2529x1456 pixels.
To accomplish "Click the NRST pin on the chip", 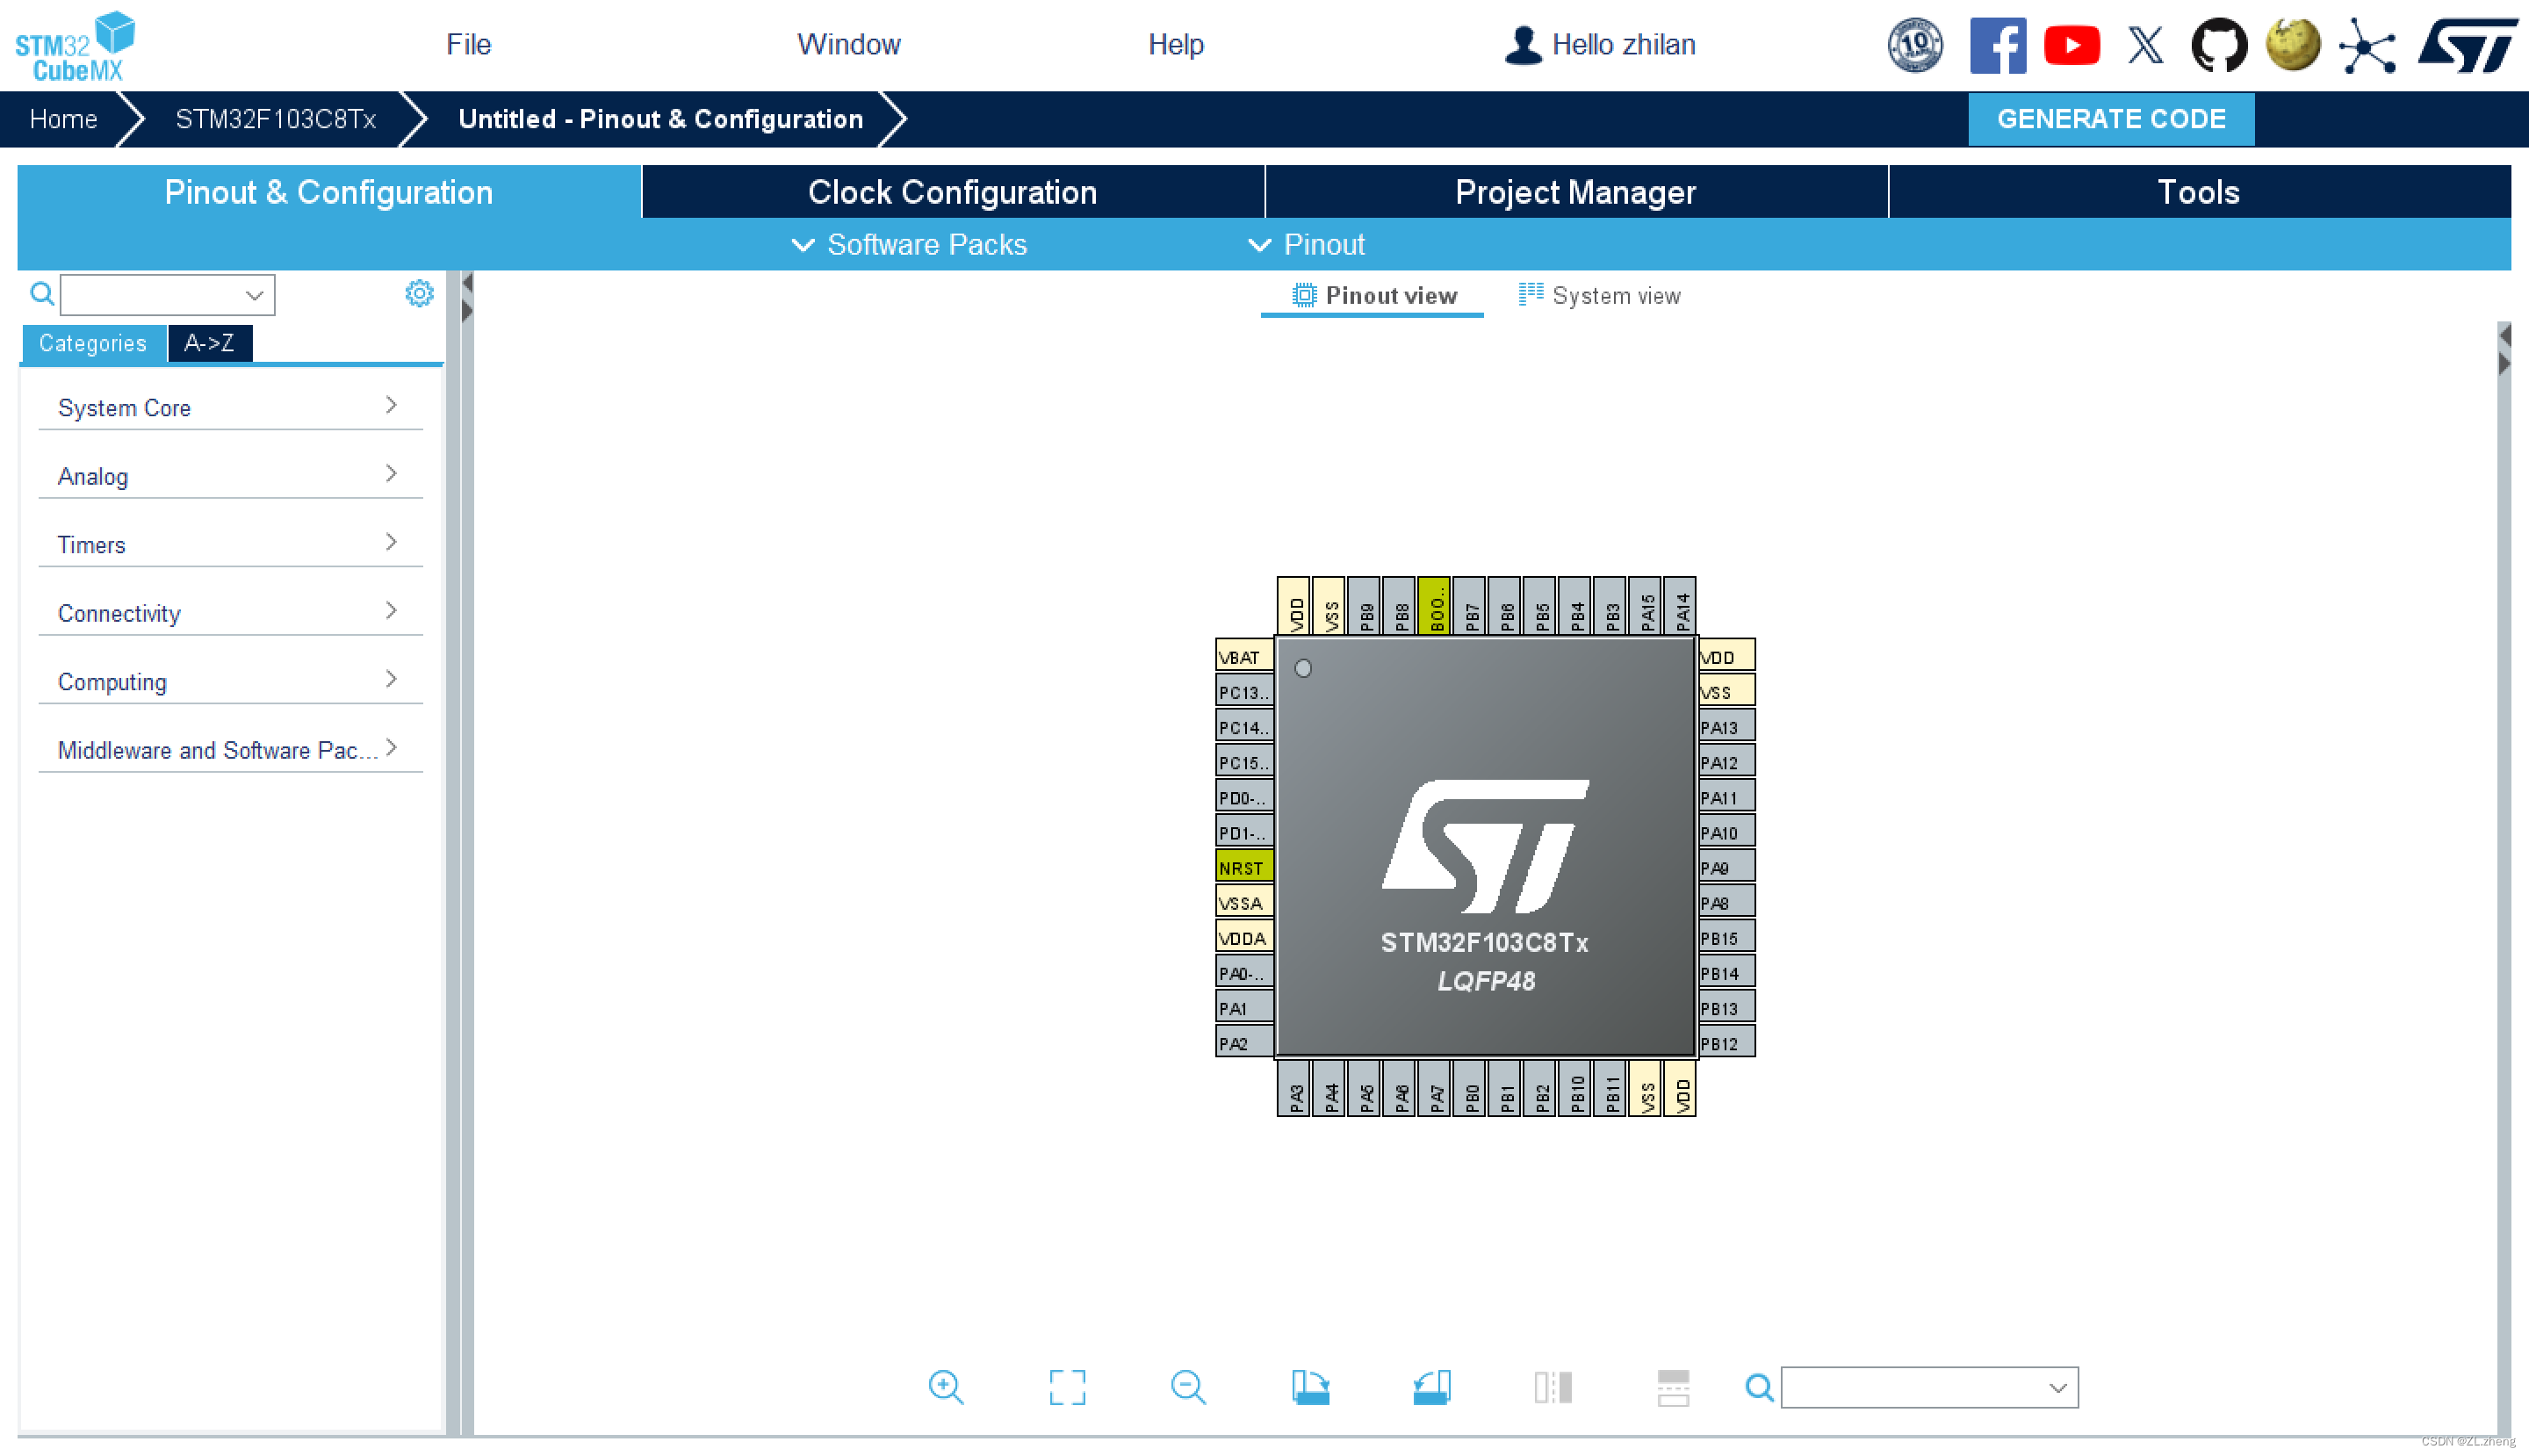I will [1243, 866].
